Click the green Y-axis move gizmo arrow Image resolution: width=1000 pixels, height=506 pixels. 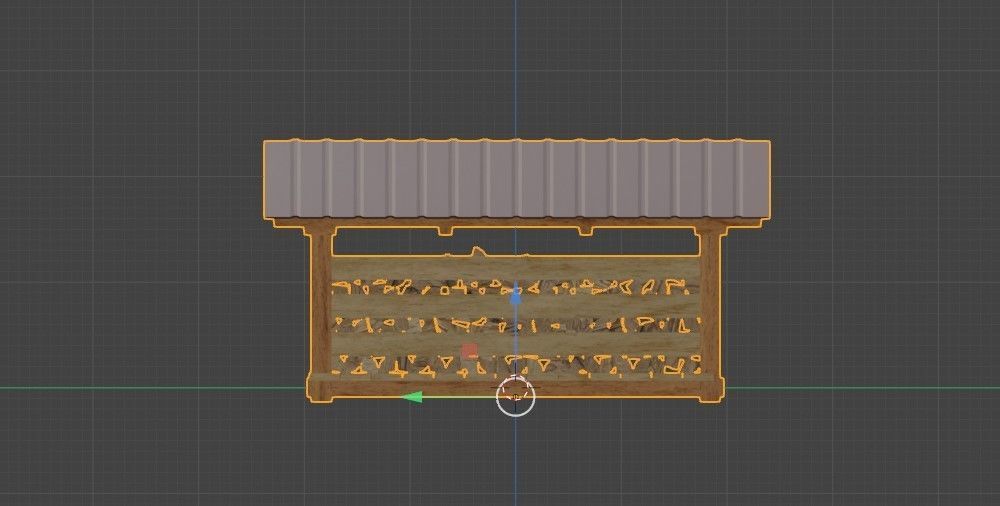413,398
